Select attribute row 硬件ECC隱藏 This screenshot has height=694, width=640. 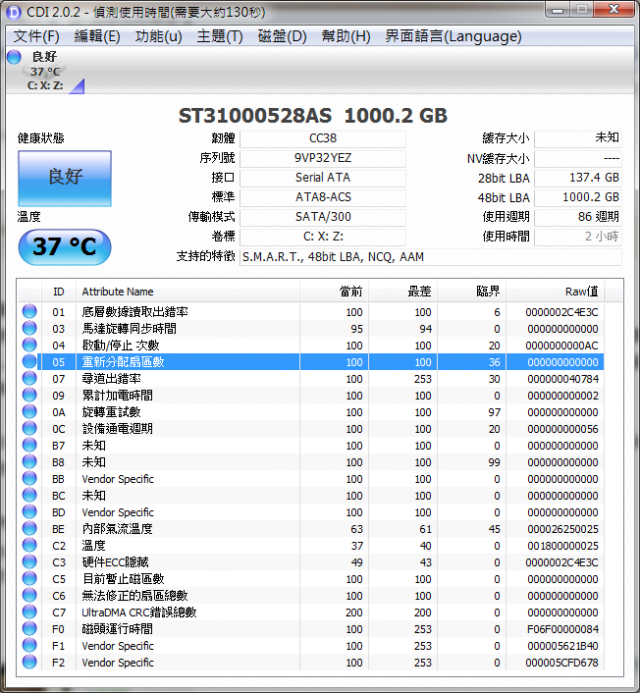click(x=311, y=562)
